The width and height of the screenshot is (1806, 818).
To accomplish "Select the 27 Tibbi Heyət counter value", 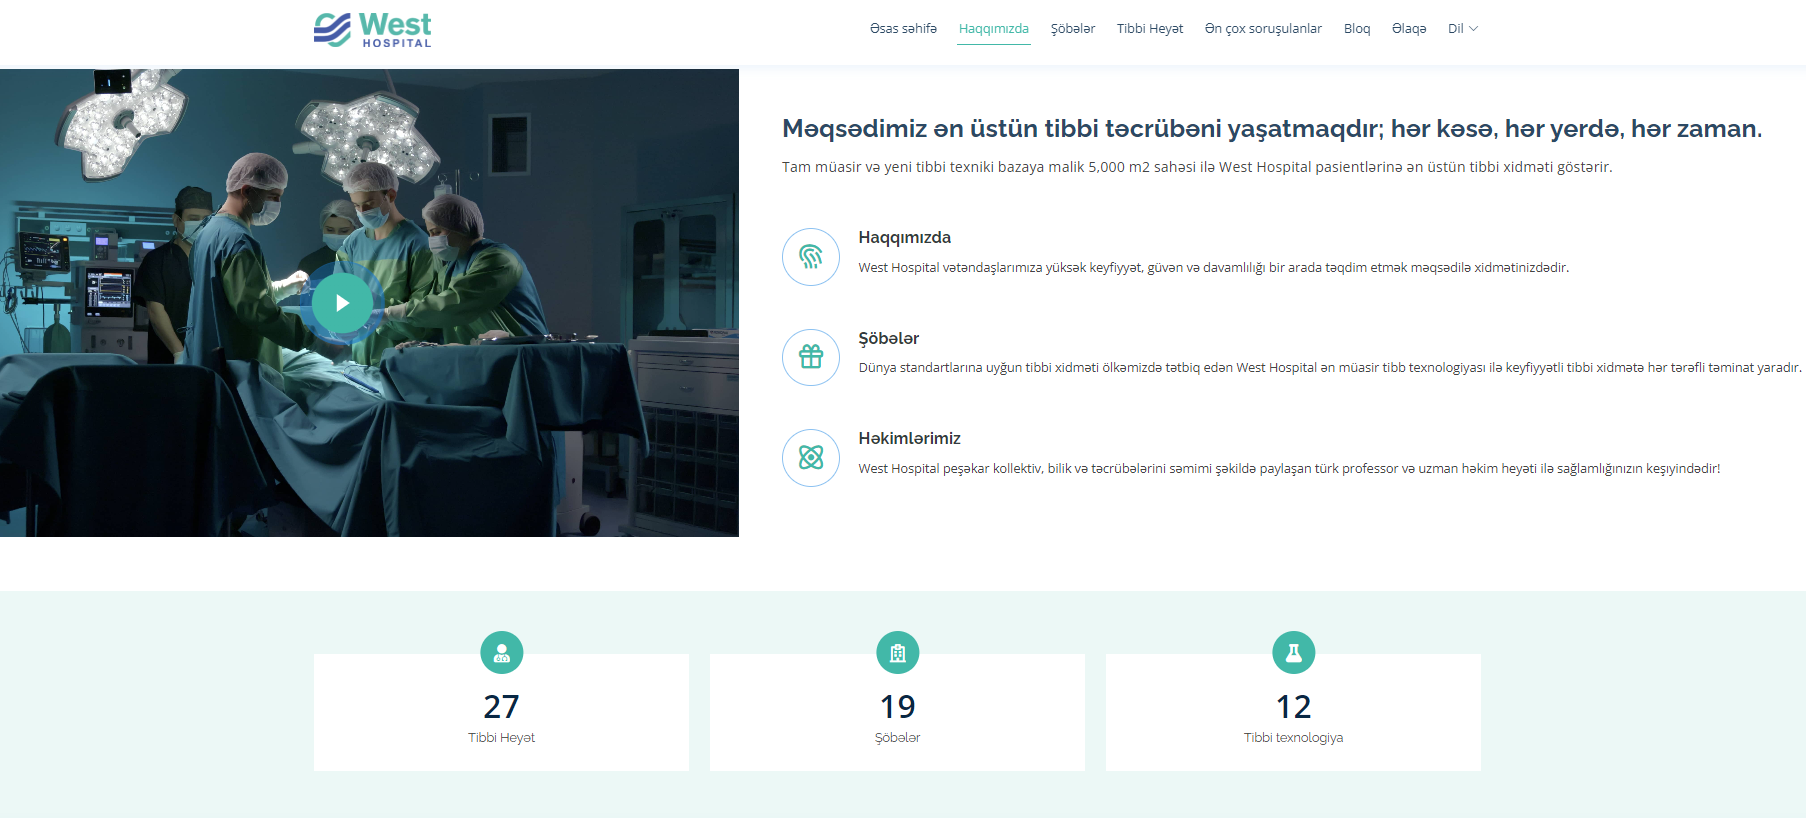I will point(502,707).
